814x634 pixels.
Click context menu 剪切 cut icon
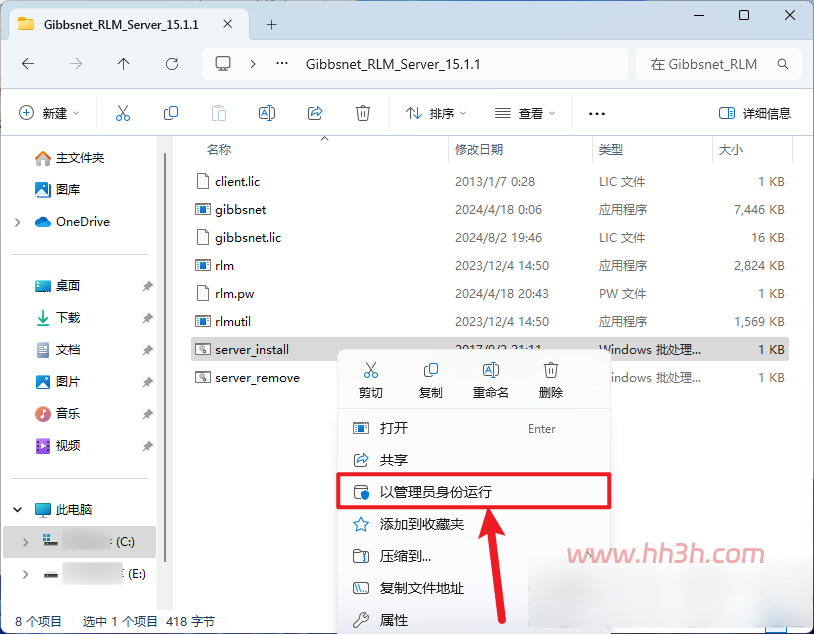[371, 370]
